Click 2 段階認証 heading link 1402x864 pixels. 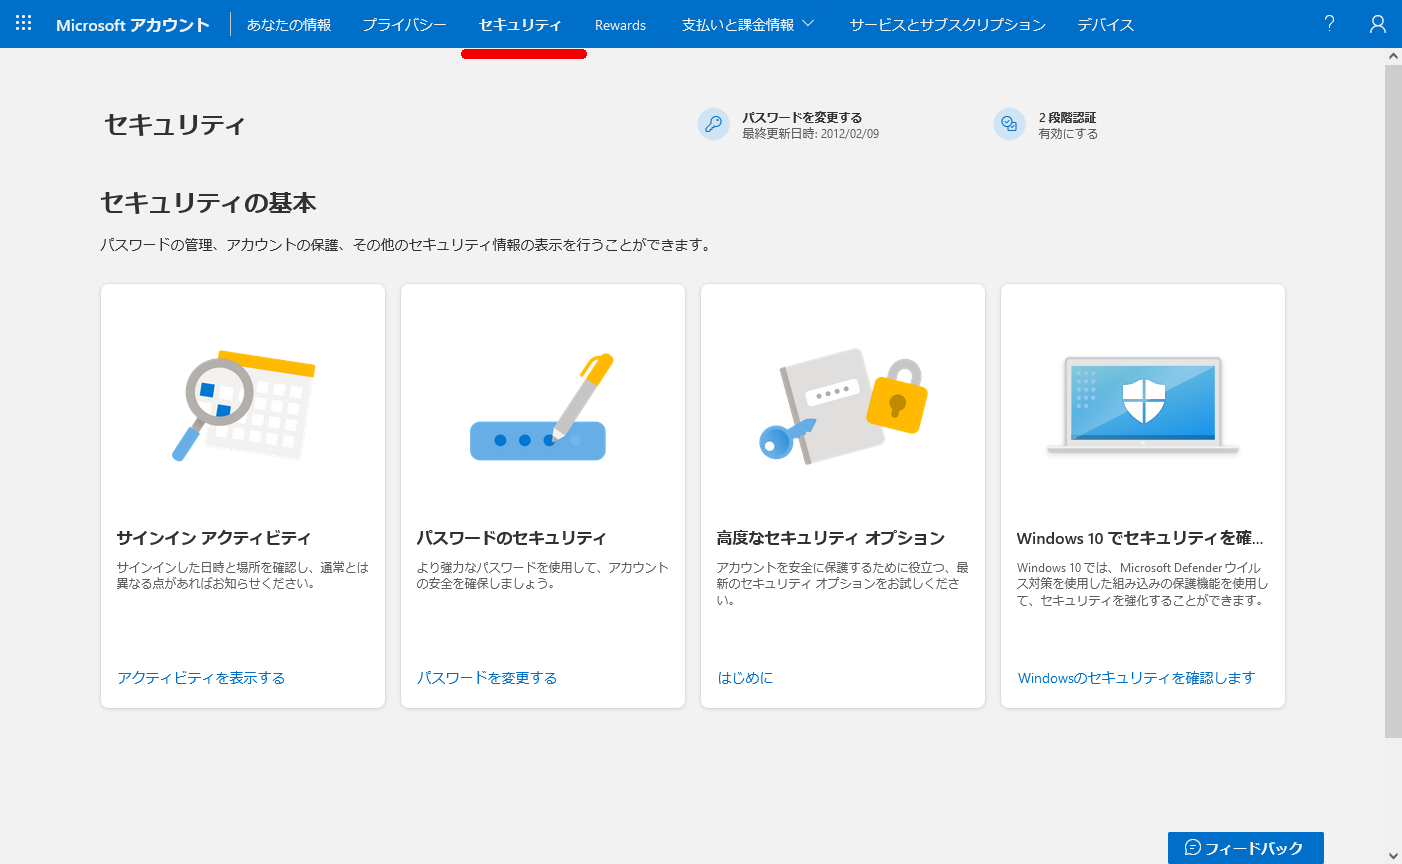(1067, 117)
